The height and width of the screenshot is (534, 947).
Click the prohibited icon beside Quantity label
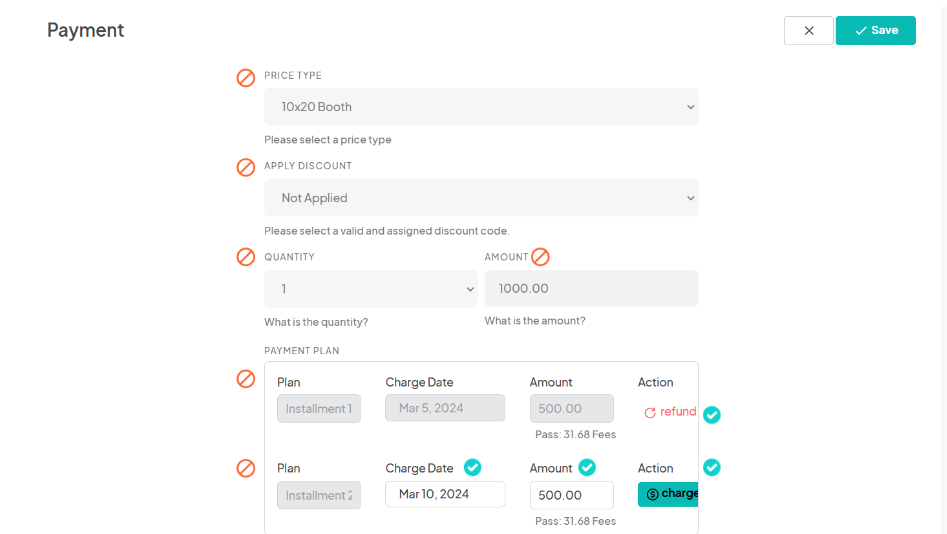246,257
